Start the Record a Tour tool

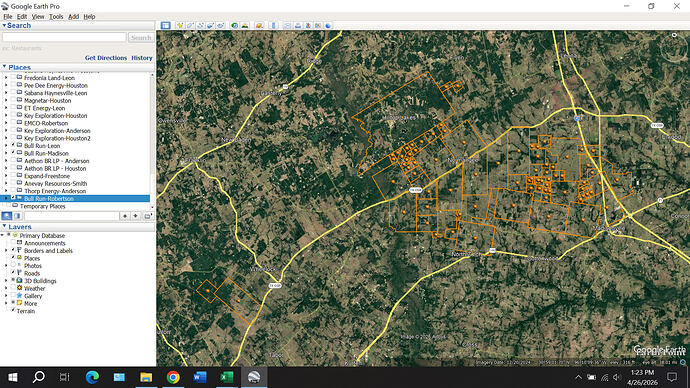point(220,26)
